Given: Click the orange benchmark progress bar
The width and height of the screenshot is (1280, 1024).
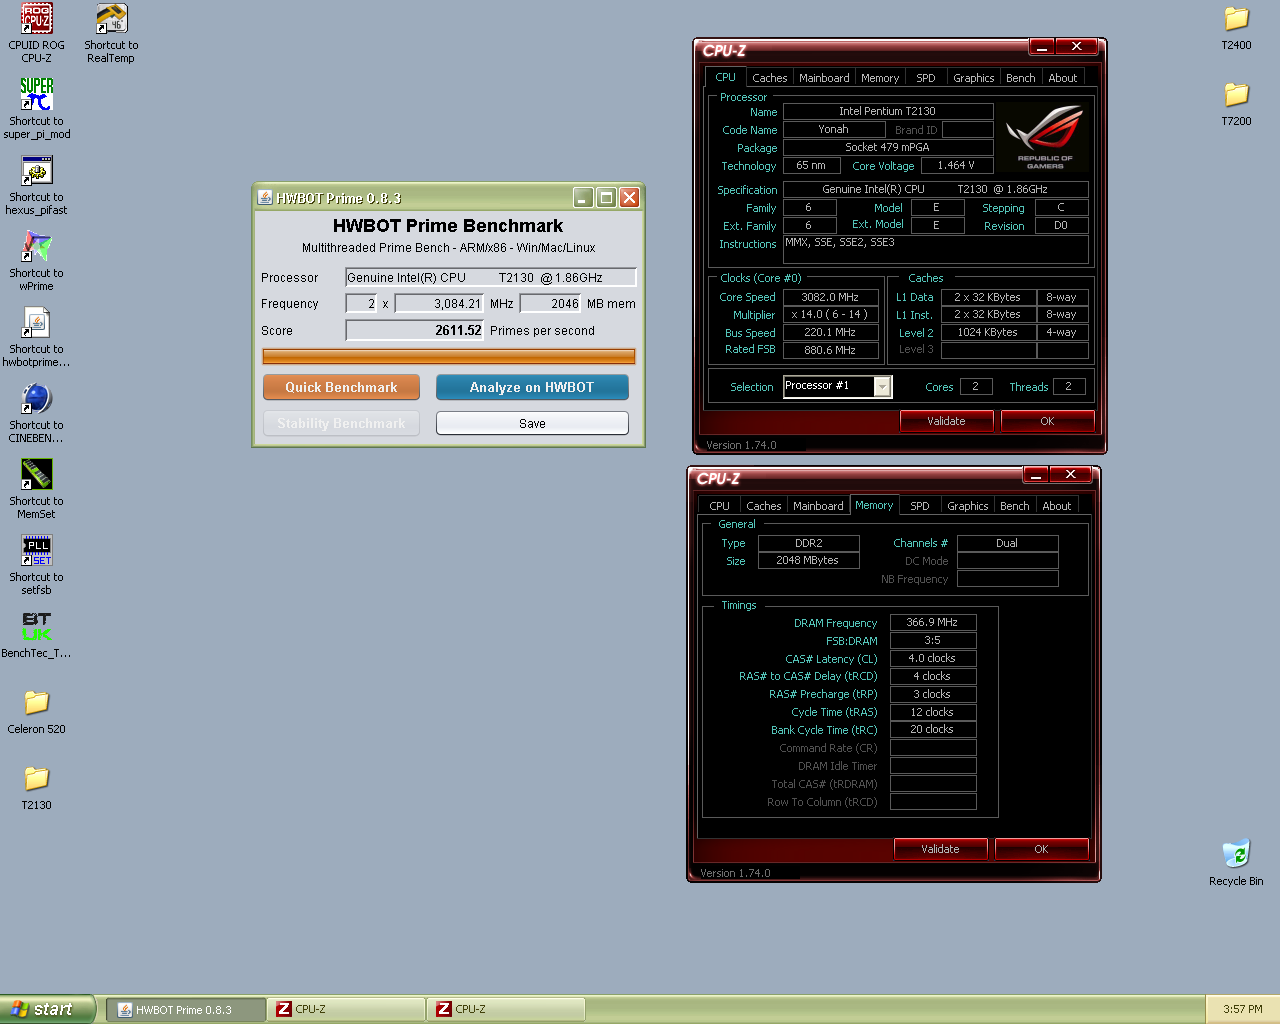Looking at the screenshot, I should [x=449, y=357].
